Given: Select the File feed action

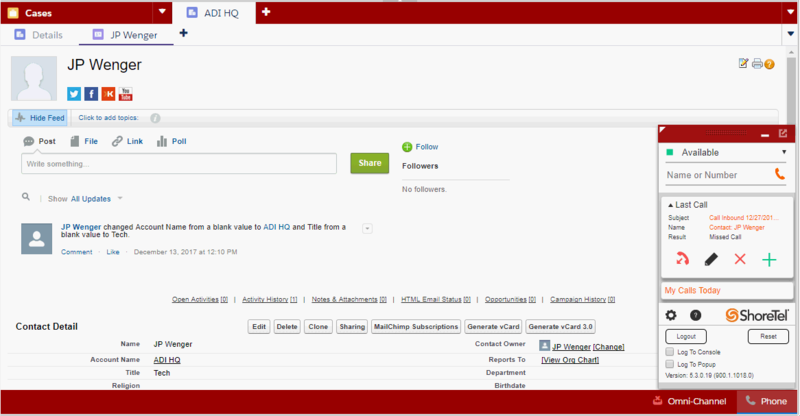Looking at the screenshot, I should (x=84, y=141).
